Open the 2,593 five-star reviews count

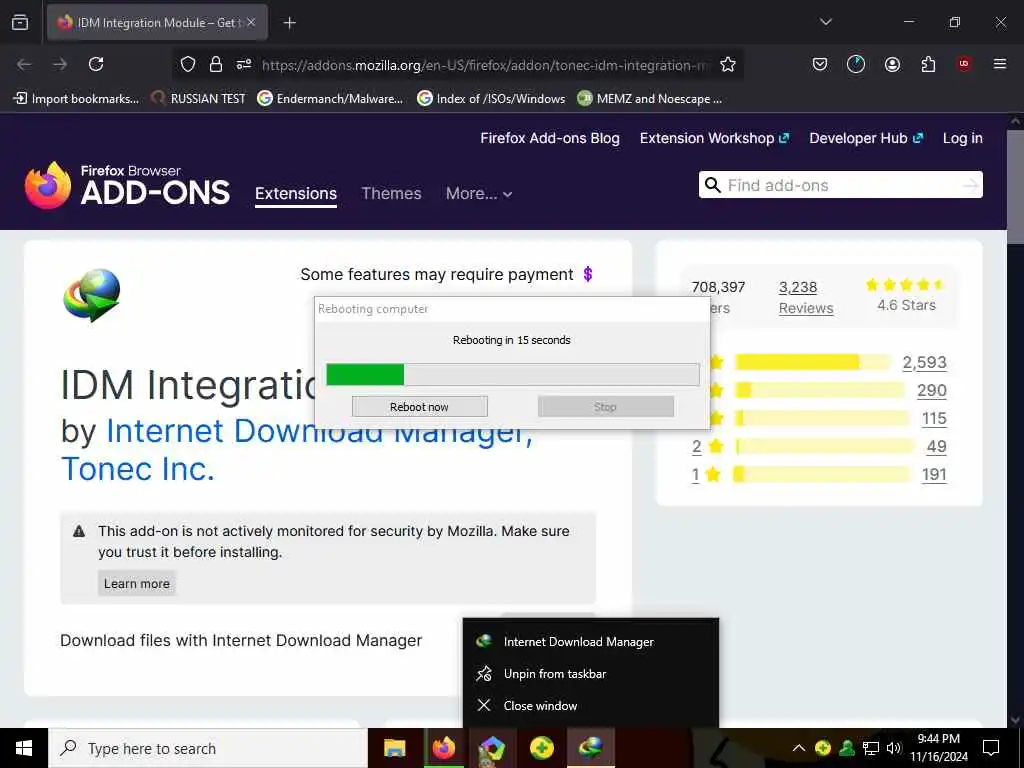(924, 362)
